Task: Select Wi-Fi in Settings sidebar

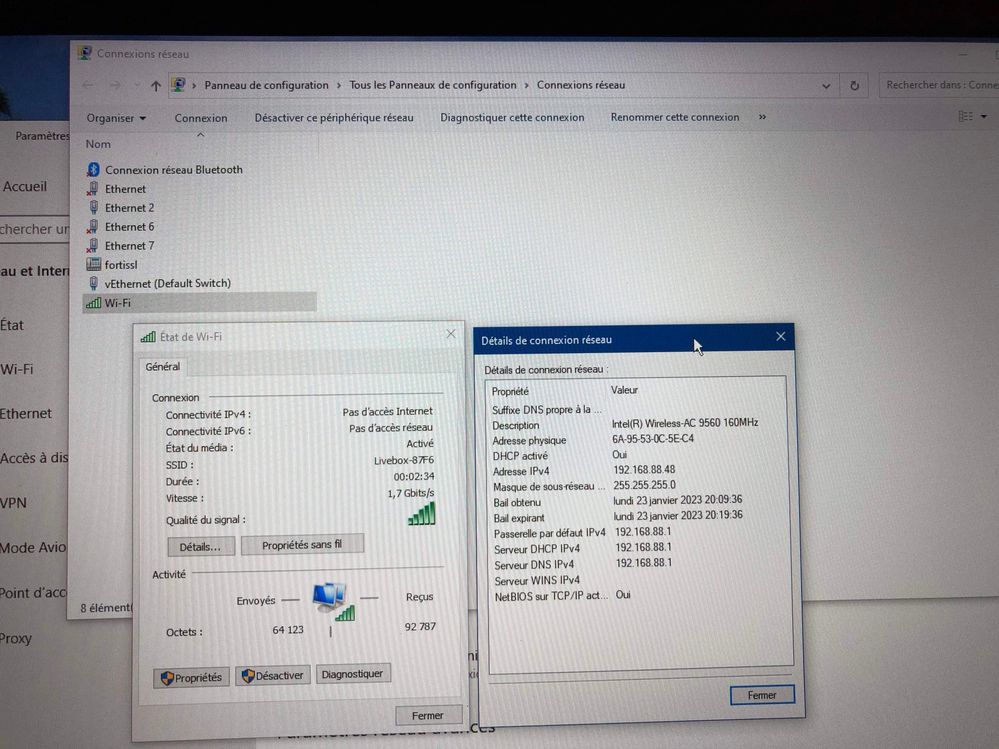Action: click(x=17, y=369)
